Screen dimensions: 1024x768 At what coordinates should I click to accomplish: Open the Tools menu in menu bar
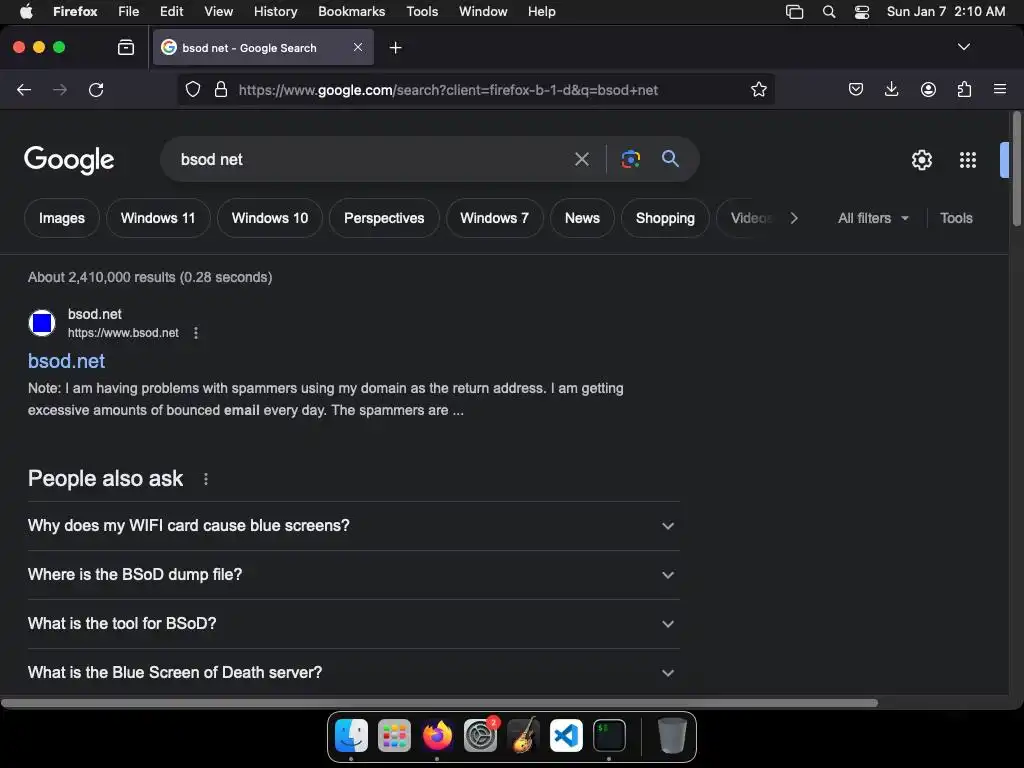(422, 12)
